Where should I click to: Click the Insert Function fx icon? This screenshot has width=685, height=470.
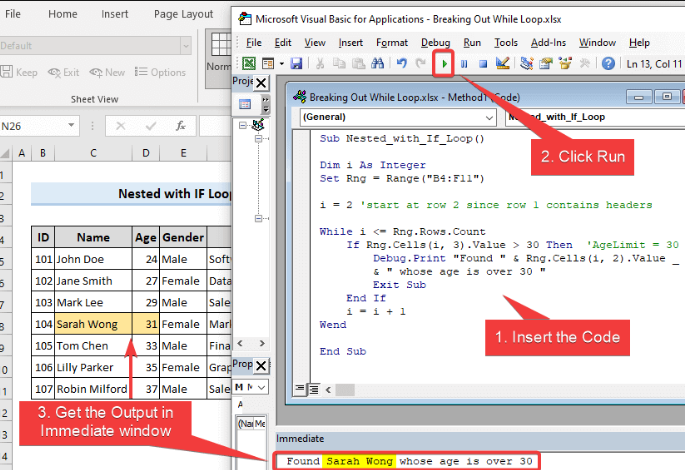coord(180,126)
